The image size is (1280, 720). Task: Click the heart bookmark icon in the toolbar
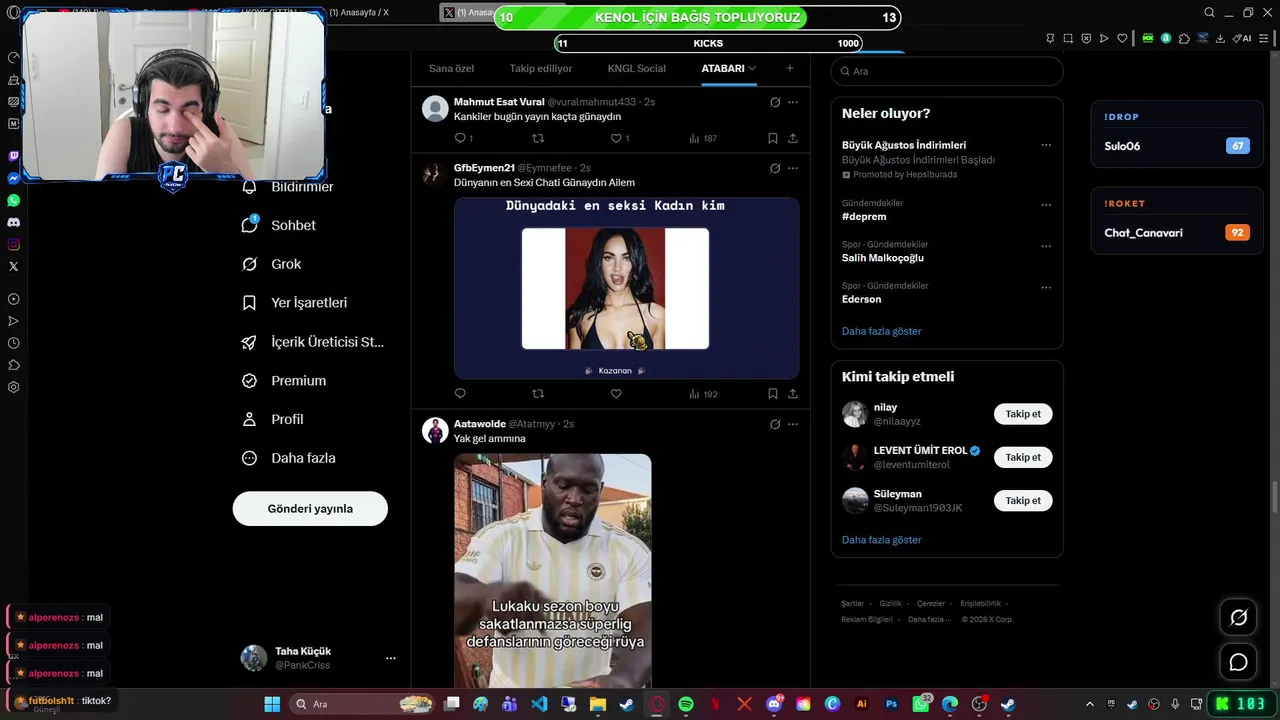[1122, 38]
